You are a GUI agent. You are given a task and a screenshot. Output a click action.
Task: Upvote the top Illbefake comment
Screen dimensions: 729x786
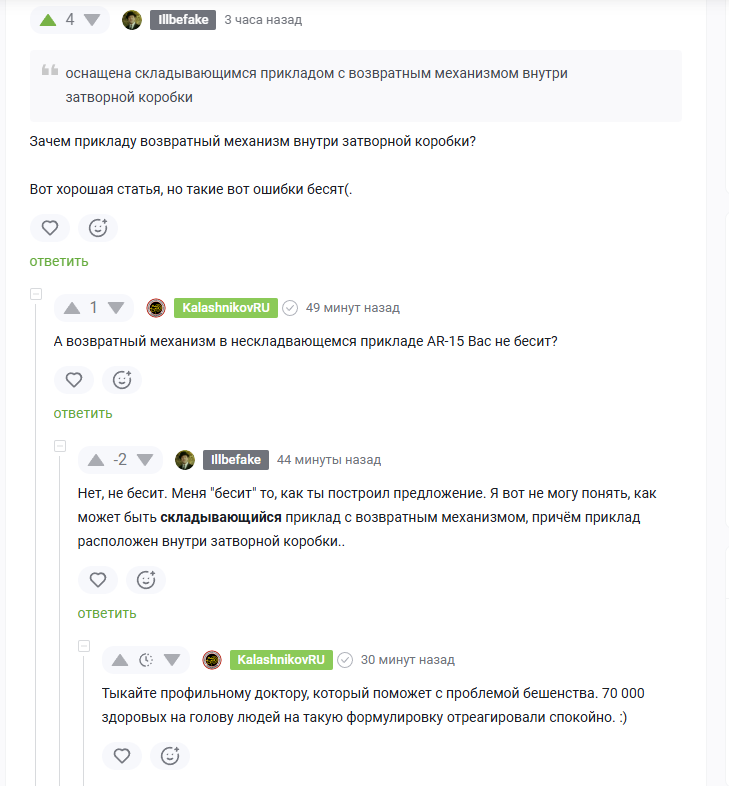point(47,20)
